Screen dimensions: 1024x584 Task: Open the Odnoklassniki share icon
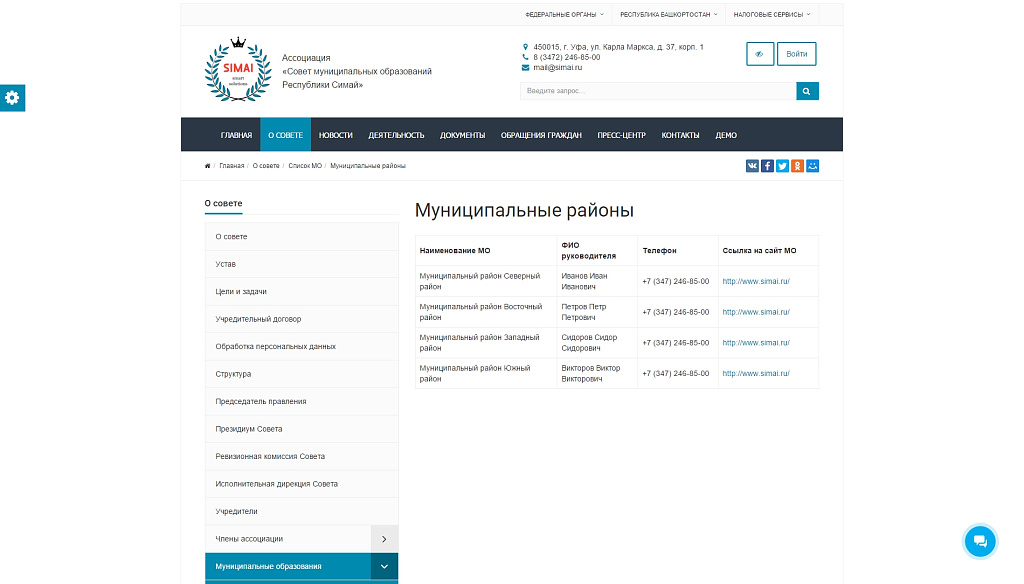pos(797,165)
